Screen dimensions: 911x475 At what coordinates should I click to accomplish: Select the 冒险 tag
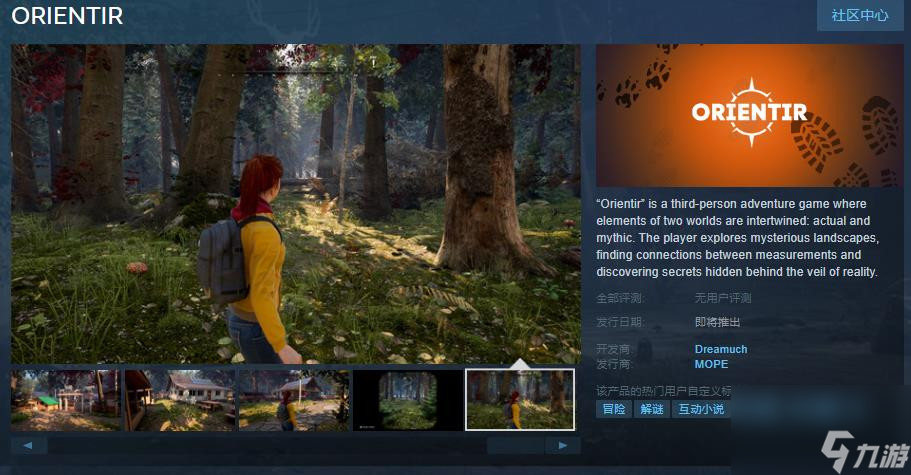[614, 409]
